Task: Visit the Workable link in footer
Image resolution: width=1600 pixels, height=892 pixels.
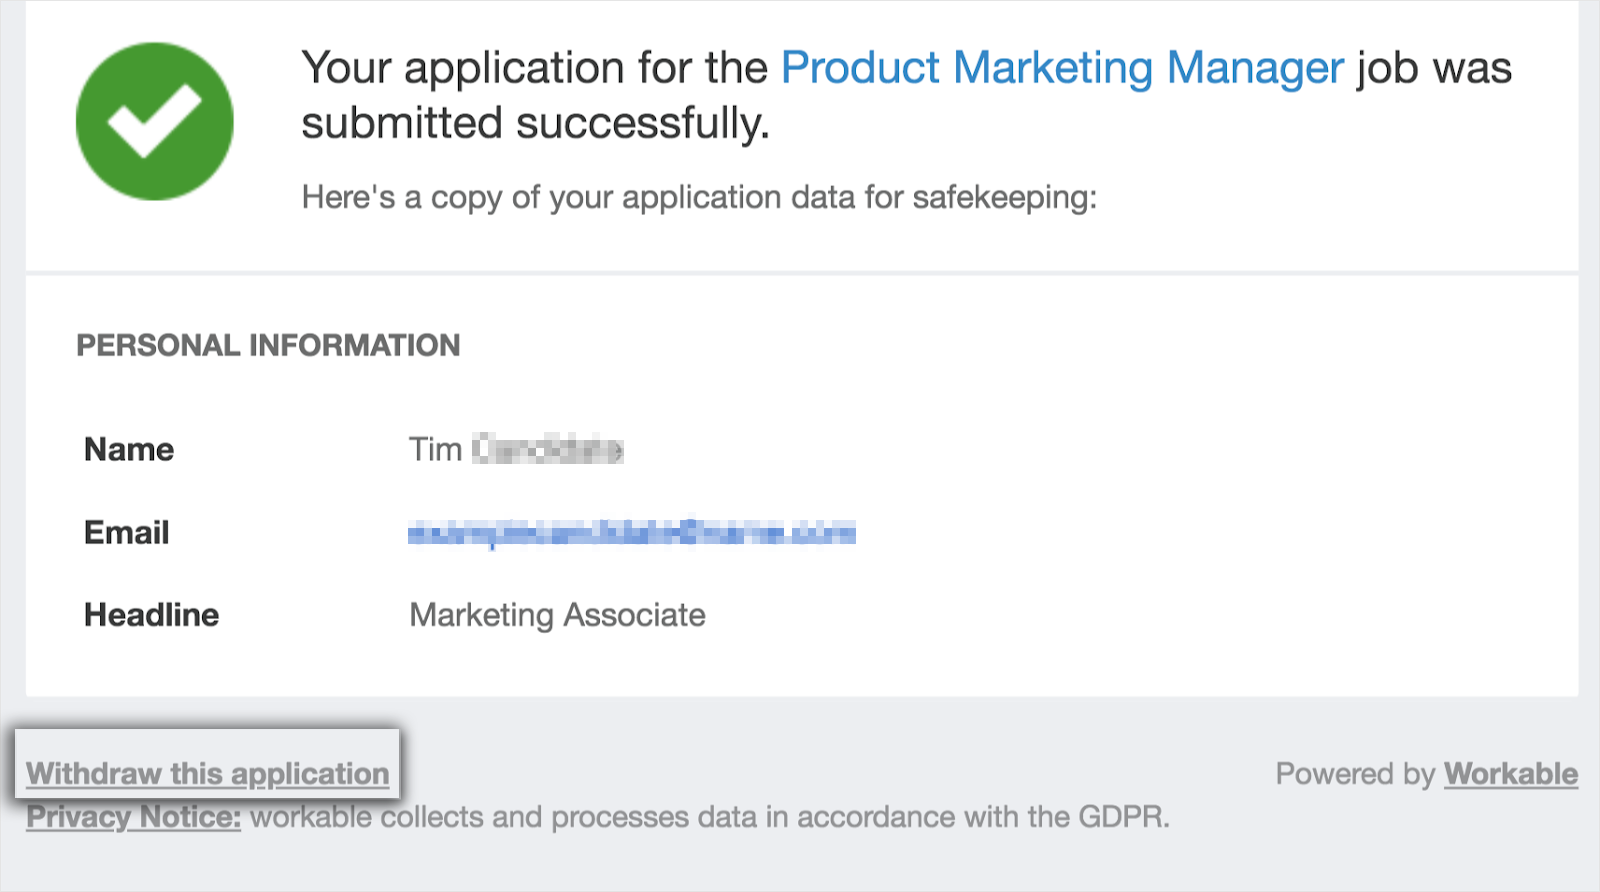Action: tap(1510, 774)
